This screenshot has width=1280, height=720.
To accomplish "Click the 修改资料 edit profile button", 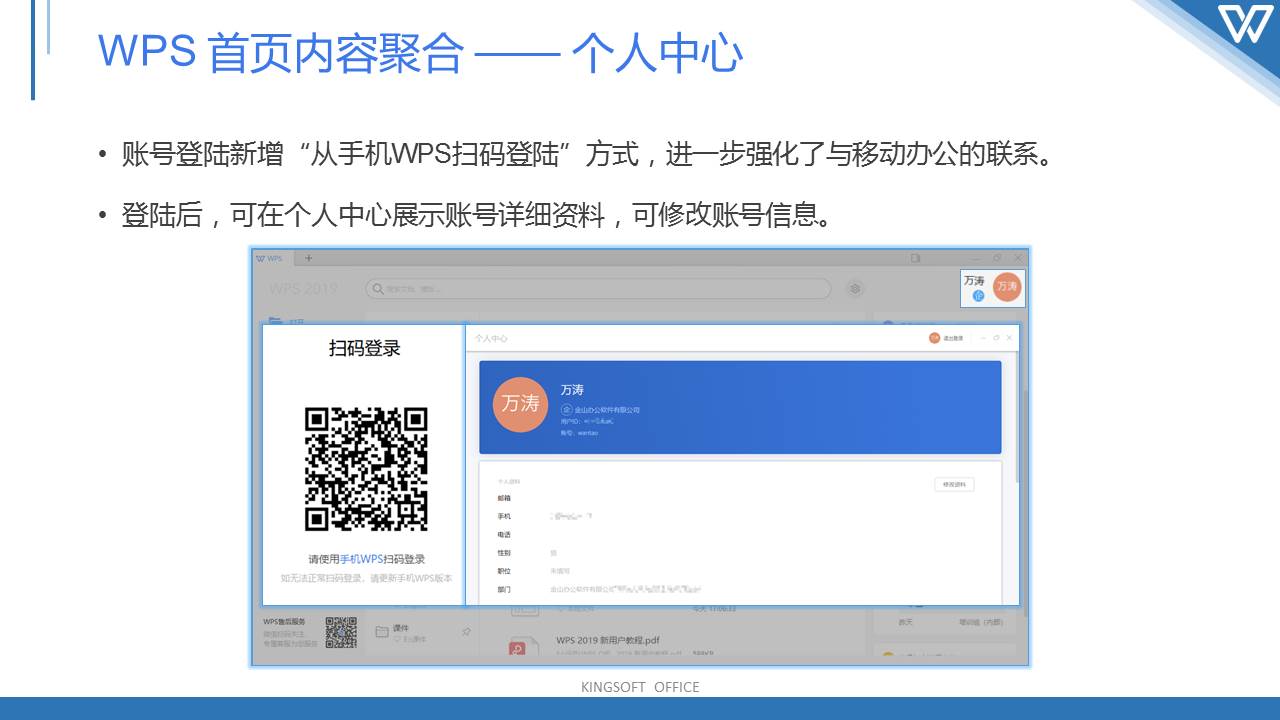I will (953, 484).
